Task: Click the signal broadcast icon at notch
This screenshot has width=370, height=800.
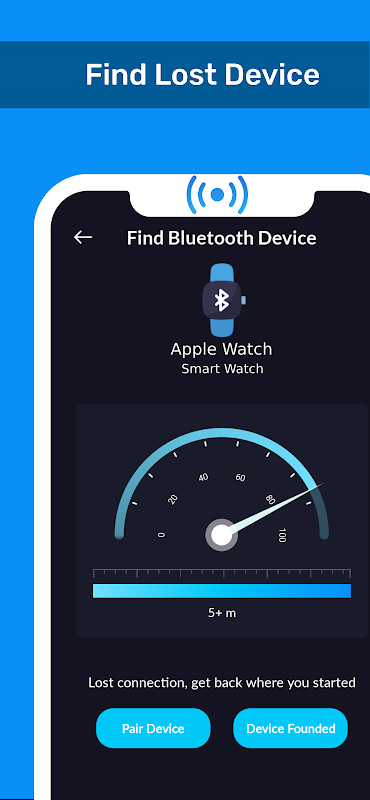Action: click(x=217, y=194)
